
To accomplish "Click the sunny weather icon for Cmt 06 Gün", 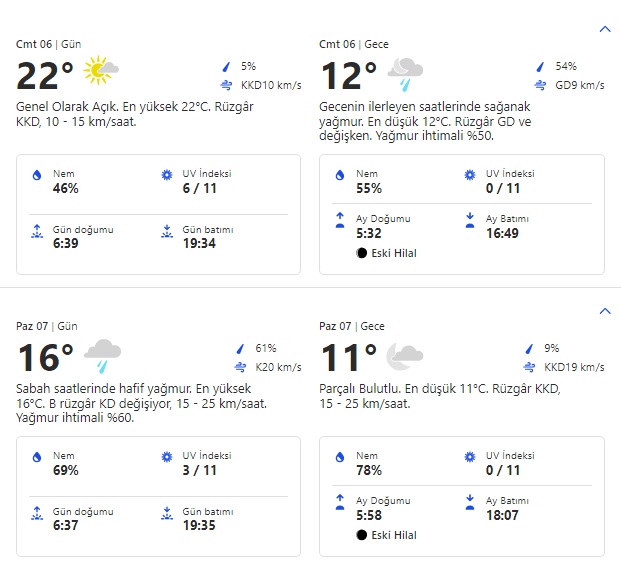I will pyautogui.click(x=101, y=70).
